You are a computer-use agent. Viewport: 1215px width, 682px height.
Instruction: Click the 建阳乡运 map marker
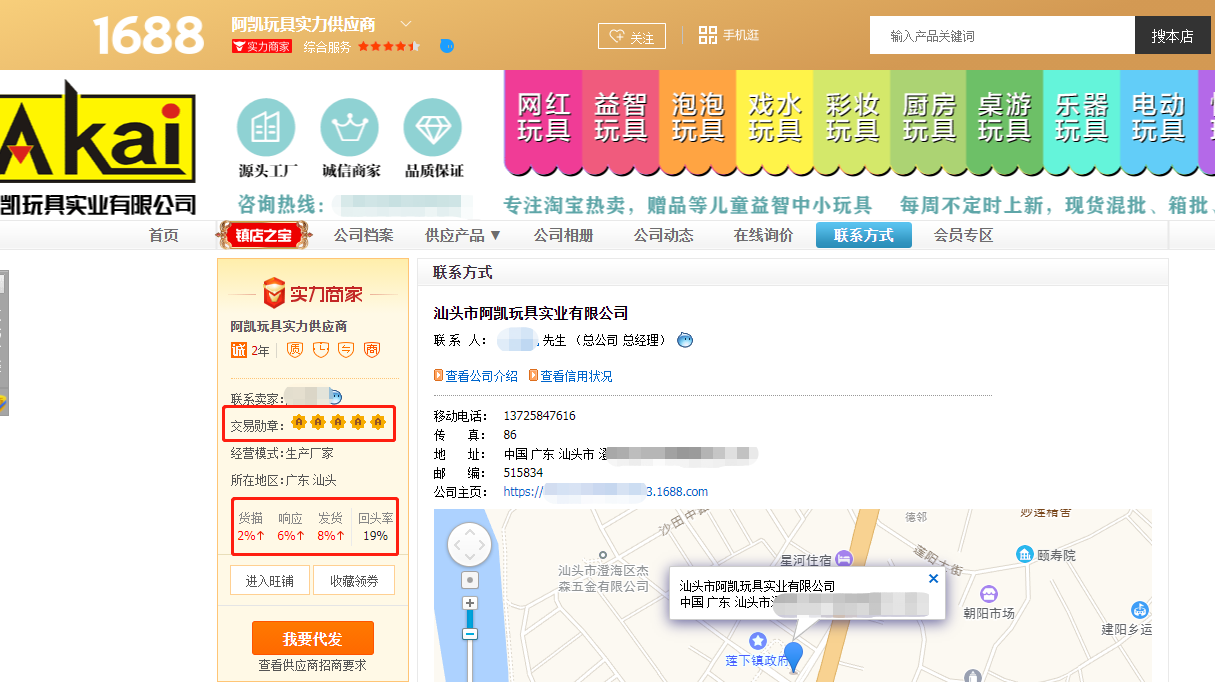pyautogui.click(x=1139, y=610)
